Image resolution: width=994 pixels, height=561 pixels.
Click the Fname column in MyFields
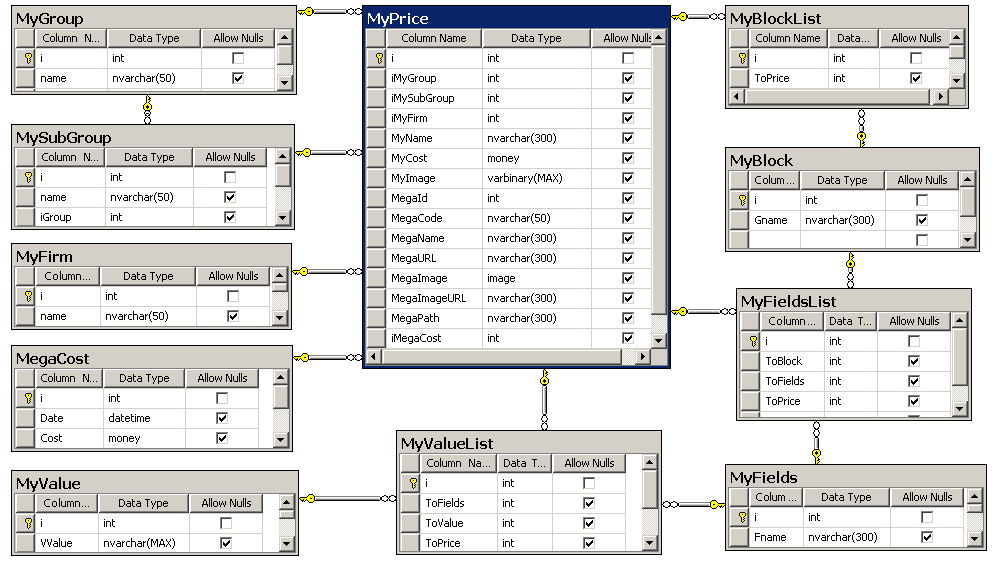770,537
